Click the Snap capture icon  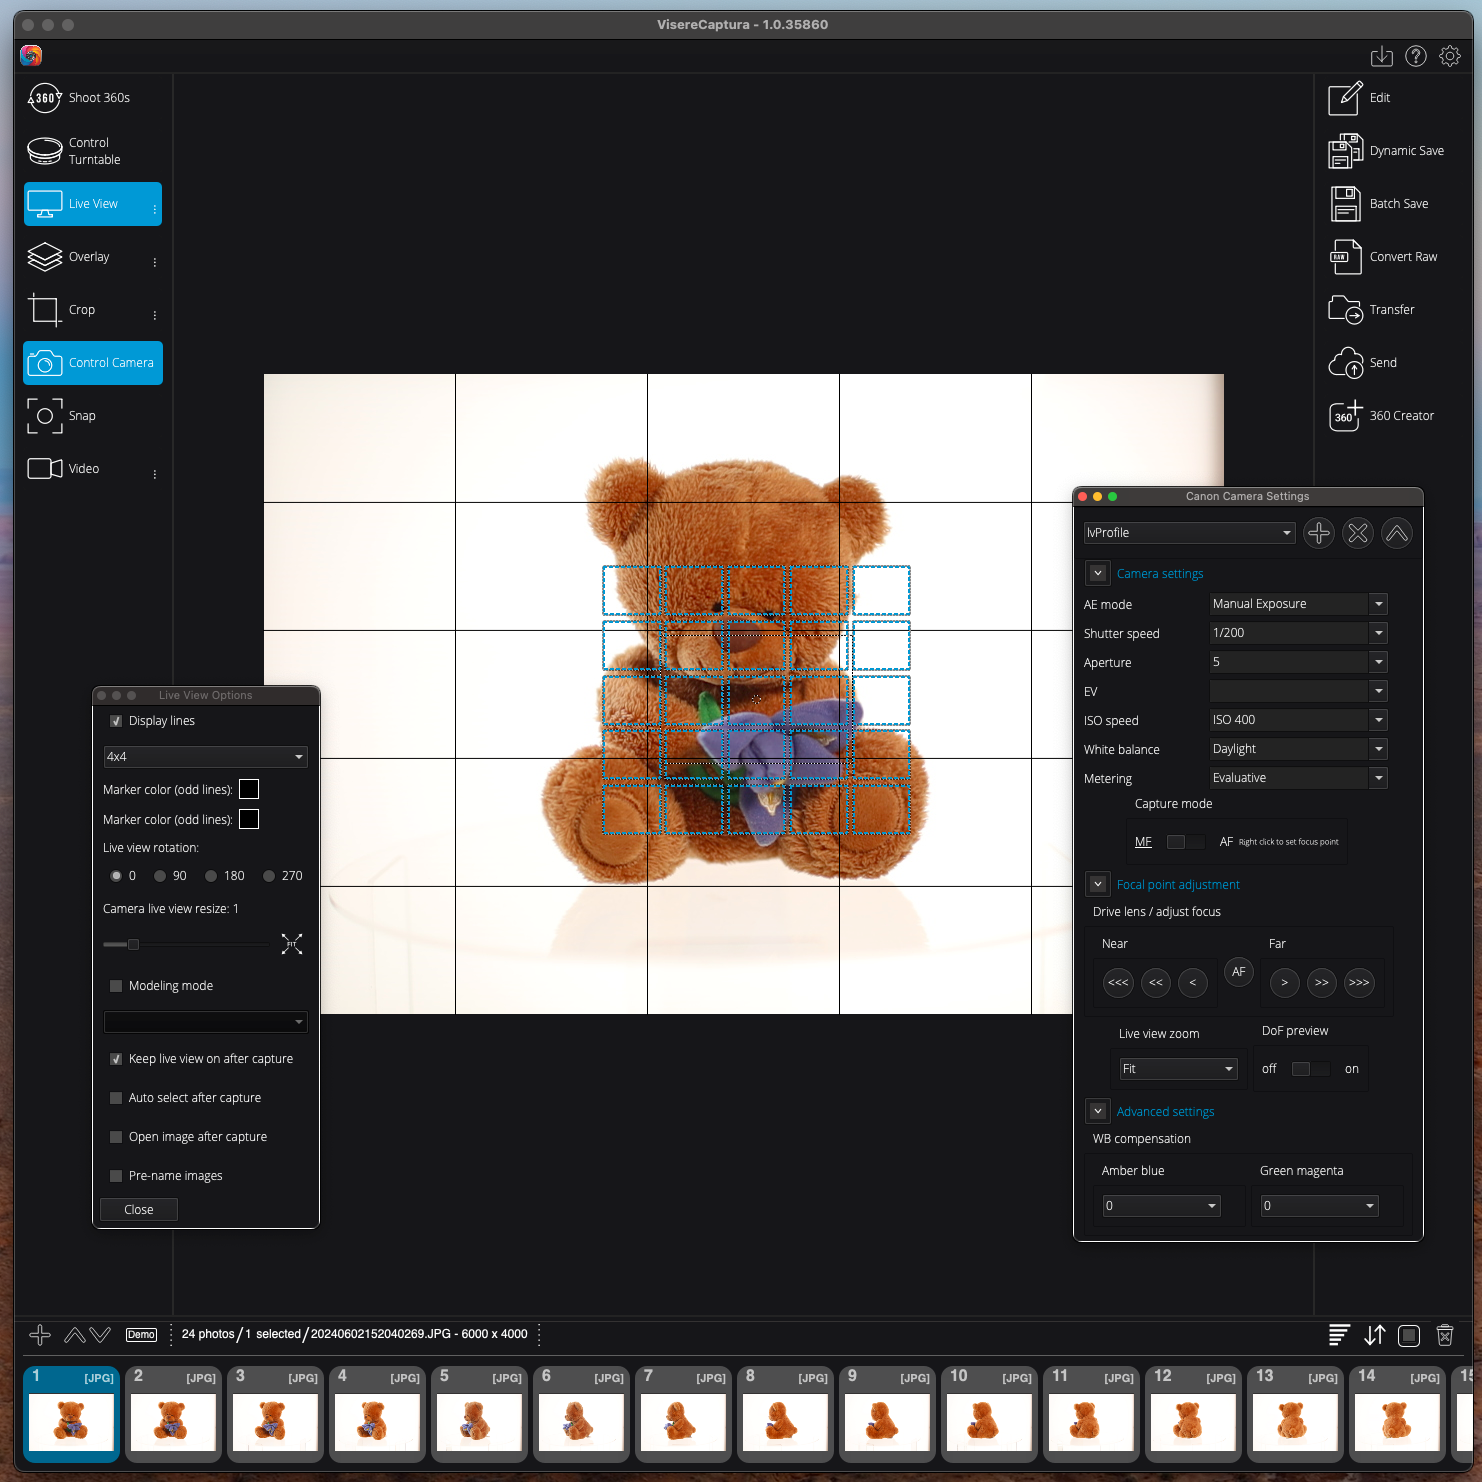(45, 416)
